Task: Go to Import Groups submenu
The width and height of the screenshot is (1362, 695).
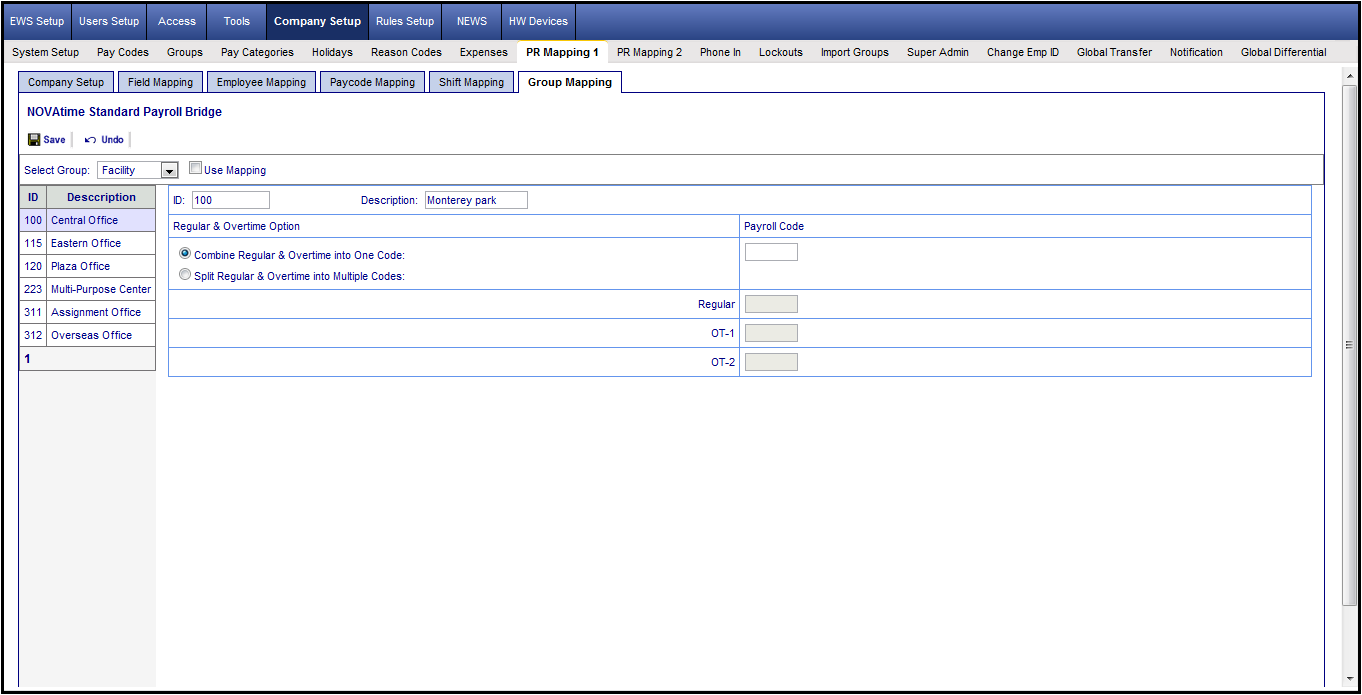Action: (855, 52)
